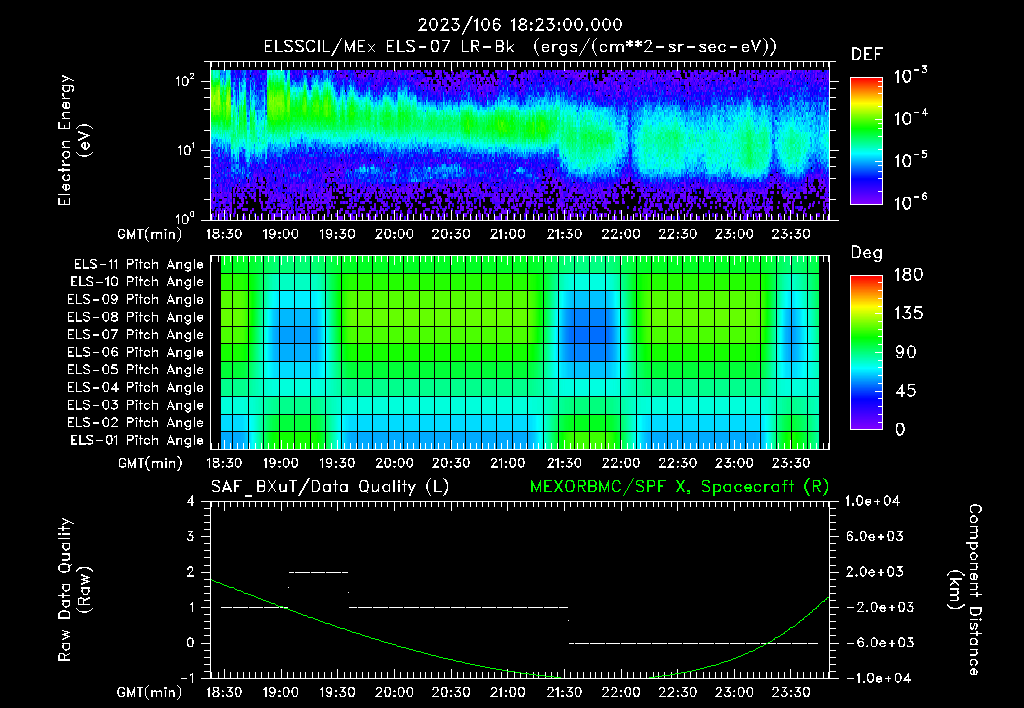The height and width of the screenshot is (708, 1024).
Task: Select the ELS-06 Pitch Angle row label
Action: click(x=136, y=352)
